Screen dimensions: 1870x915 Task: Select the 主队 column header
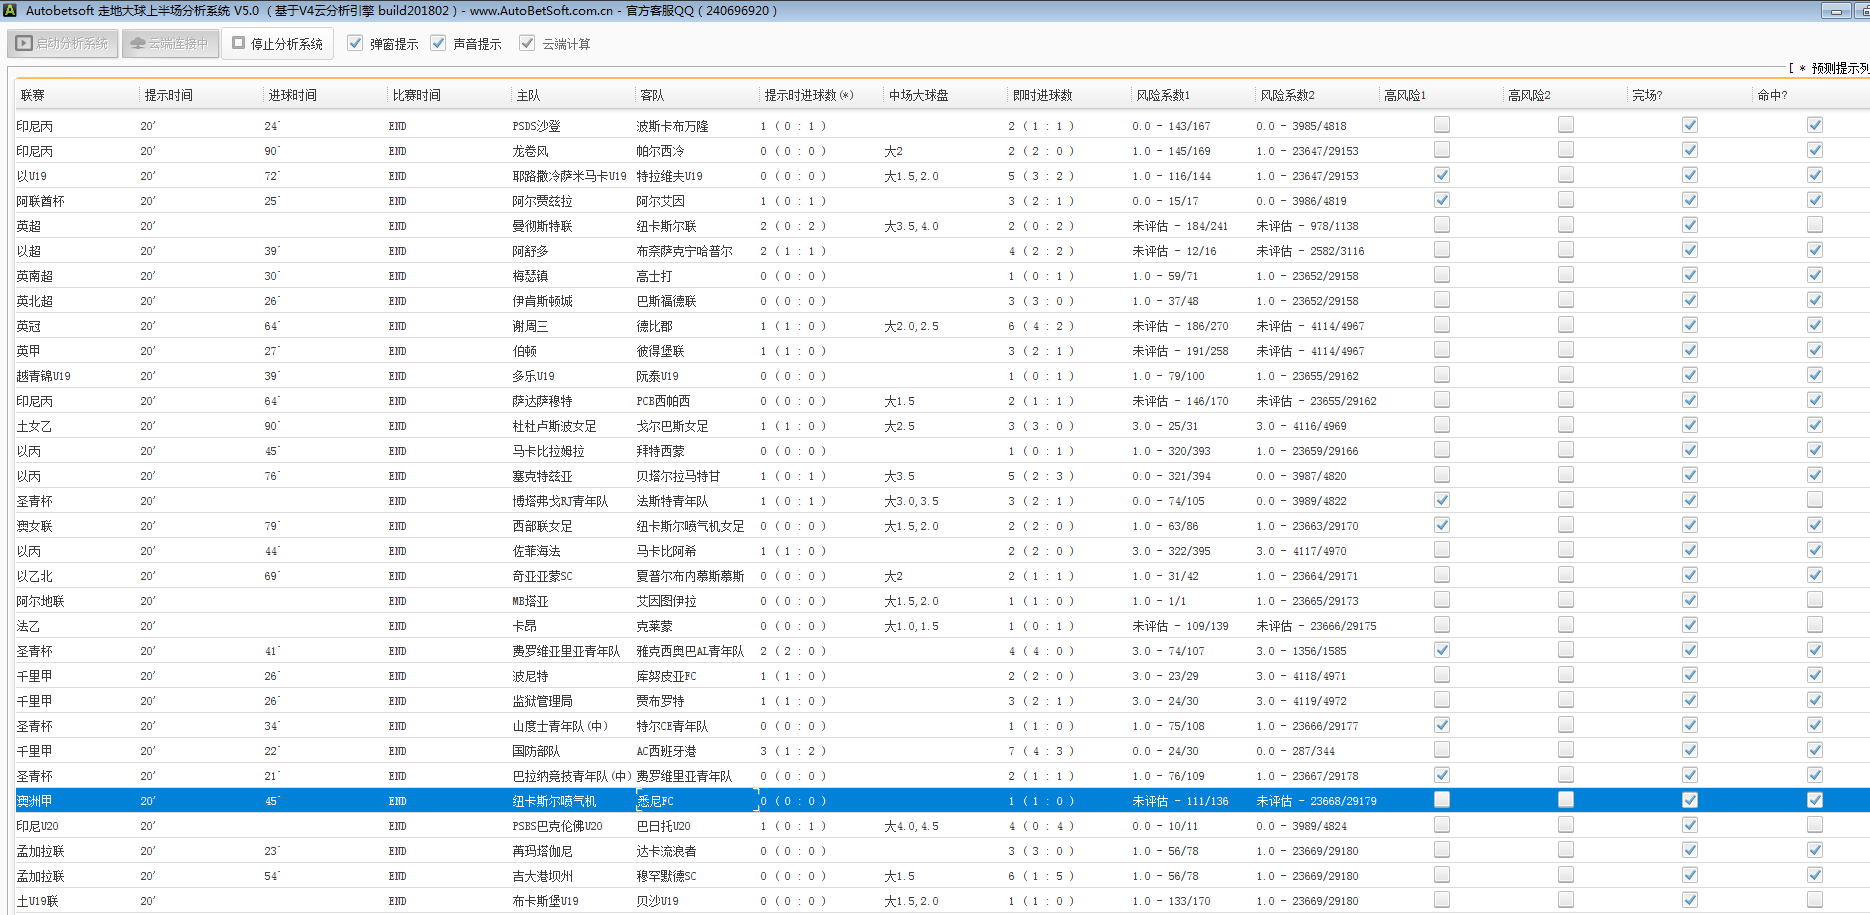[528, 96]
